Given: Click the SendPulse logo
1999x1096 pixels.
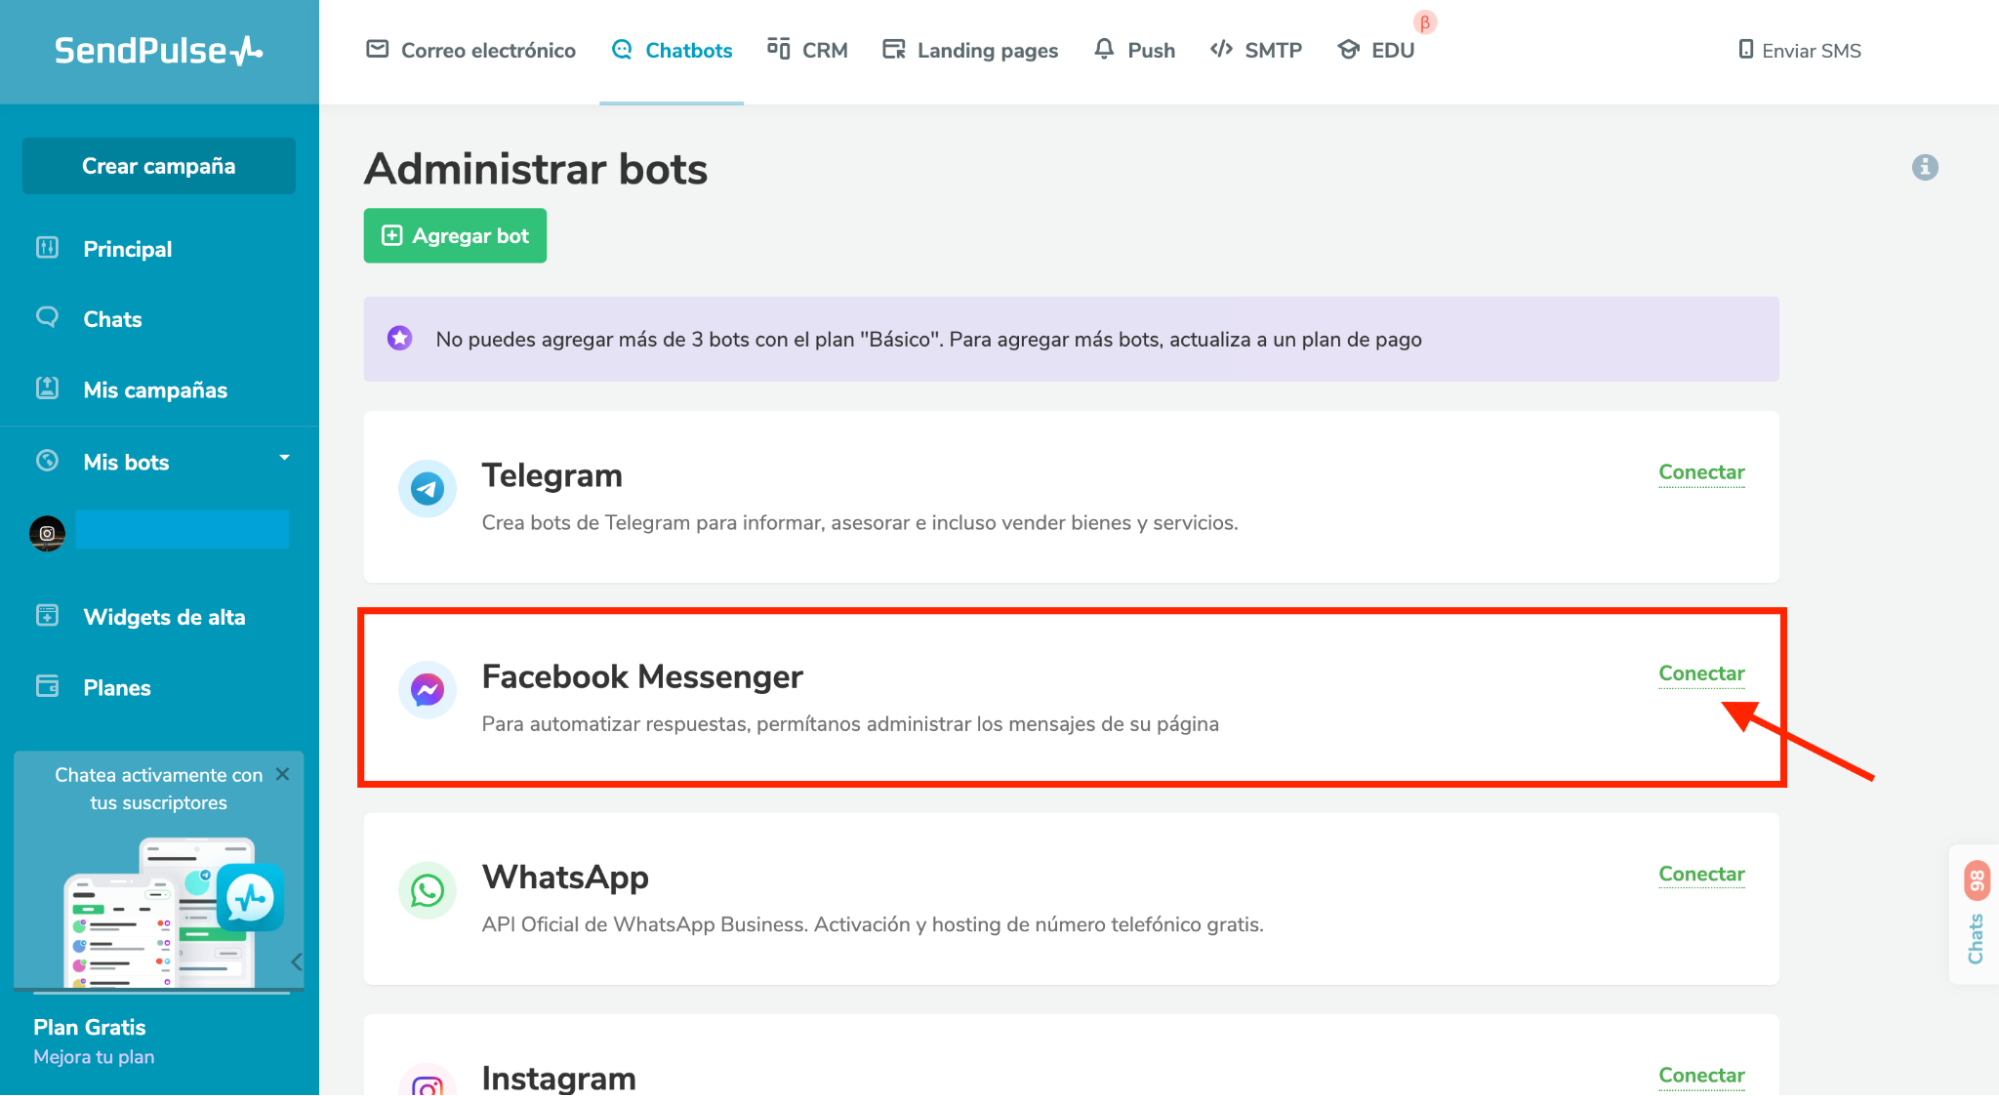Looking at the screenshot, I should [158, 50].
